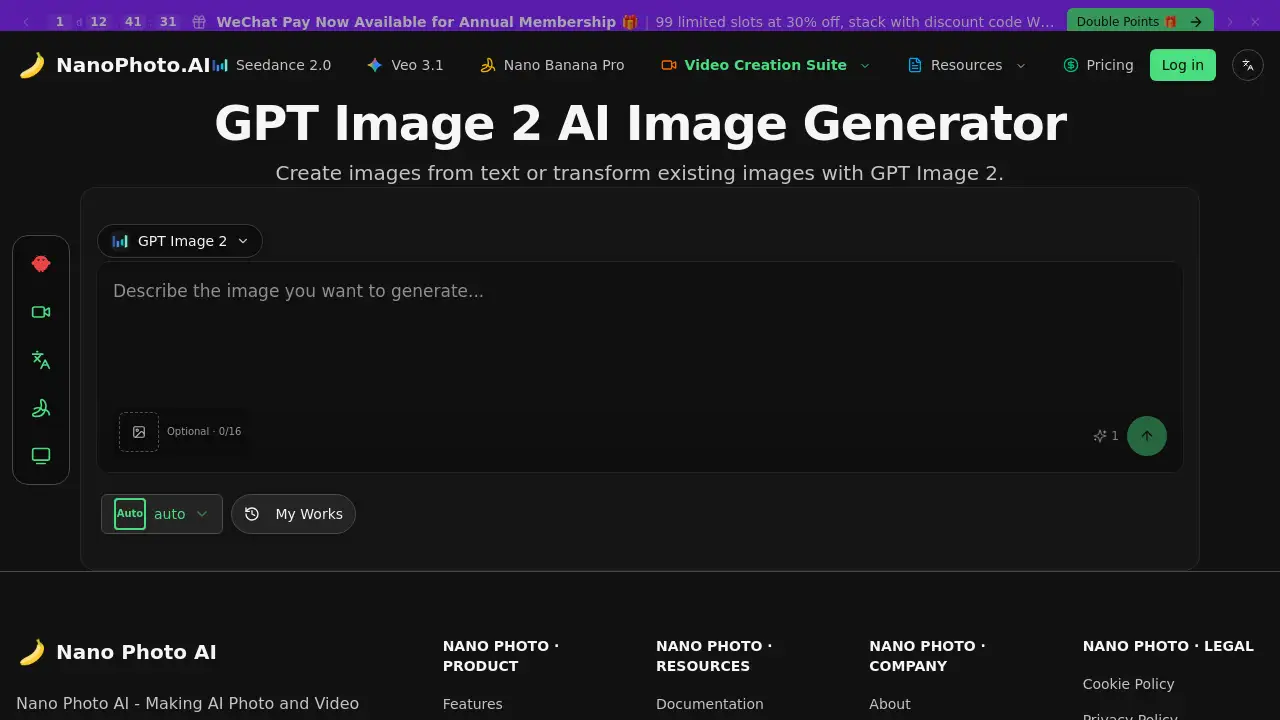Expand the Video Creation Suite menu

click(765, 65)
